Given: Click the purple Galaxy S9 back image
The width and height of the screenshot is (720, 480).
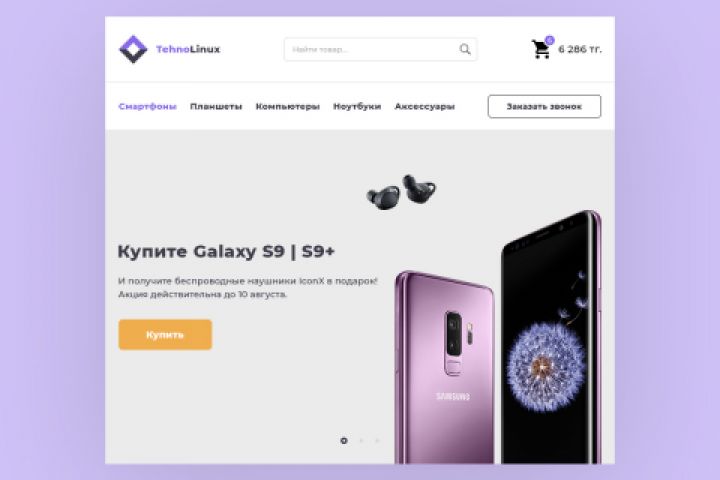Looking at the screenshot, I should [x=444, y=367].
